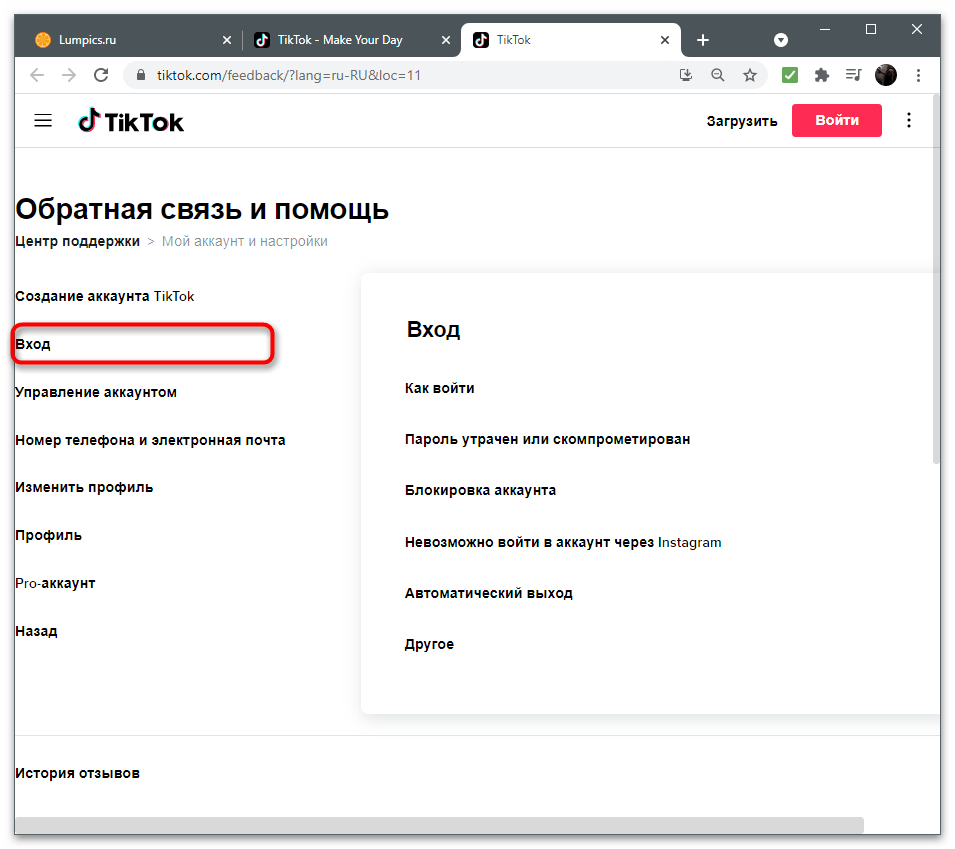The image size is (955, 849).
Task: Close the active TikTok tab
Action: click(665, 40)
